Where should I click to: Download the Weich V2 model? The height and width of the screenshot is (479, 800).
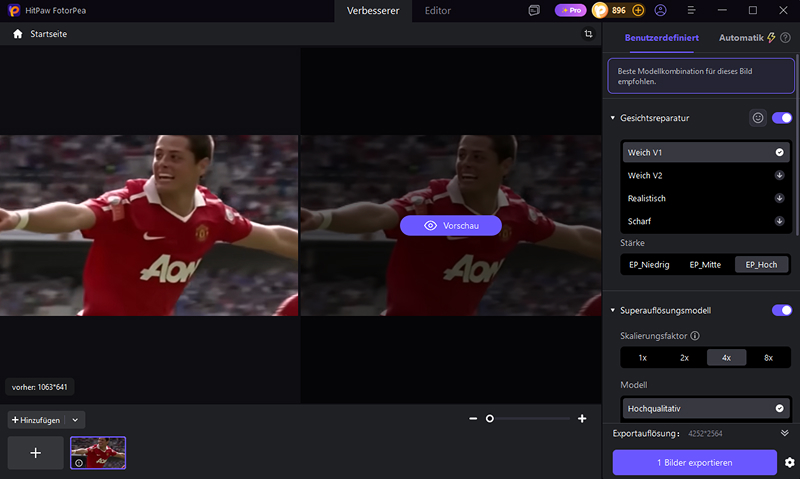[x=779, y=175]
